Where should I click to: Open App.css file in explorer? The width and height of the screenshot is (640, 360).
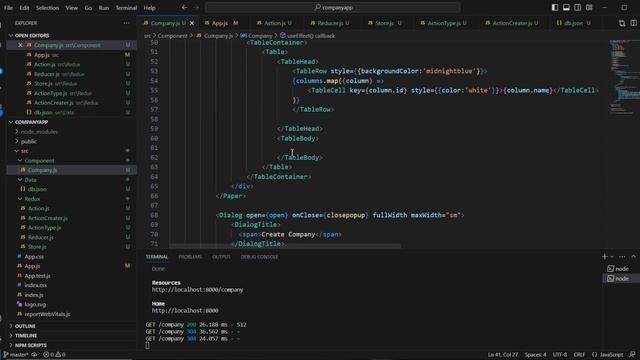pyautogui.click(x=34, y=257)
